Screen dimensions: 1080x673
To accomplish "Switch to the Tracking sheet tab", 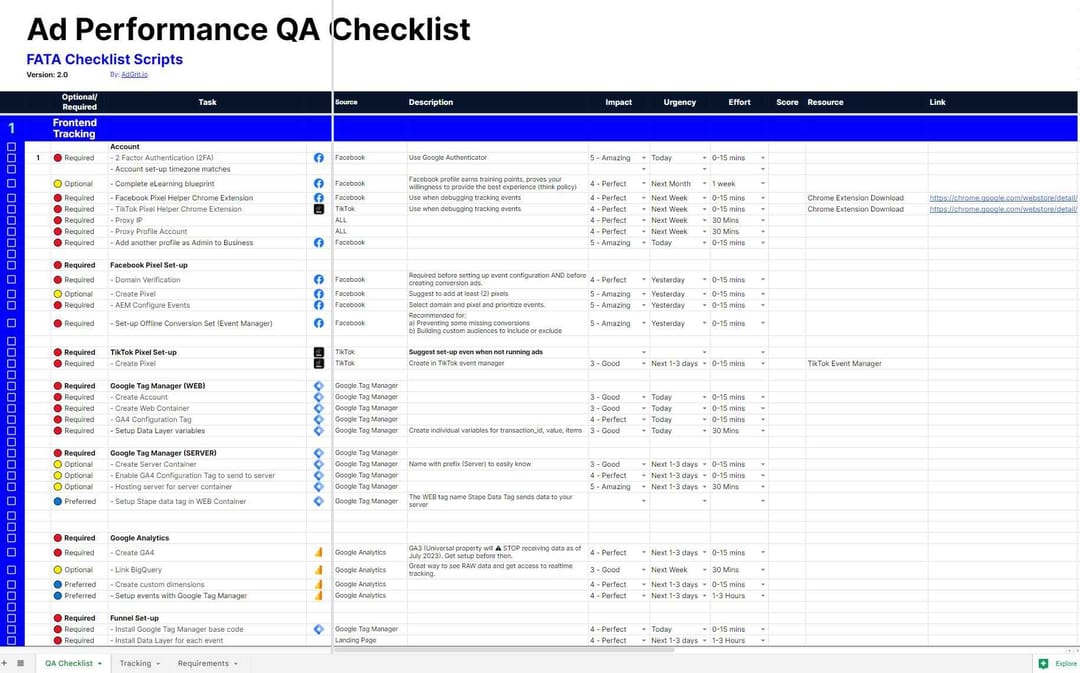I will 135,663.
